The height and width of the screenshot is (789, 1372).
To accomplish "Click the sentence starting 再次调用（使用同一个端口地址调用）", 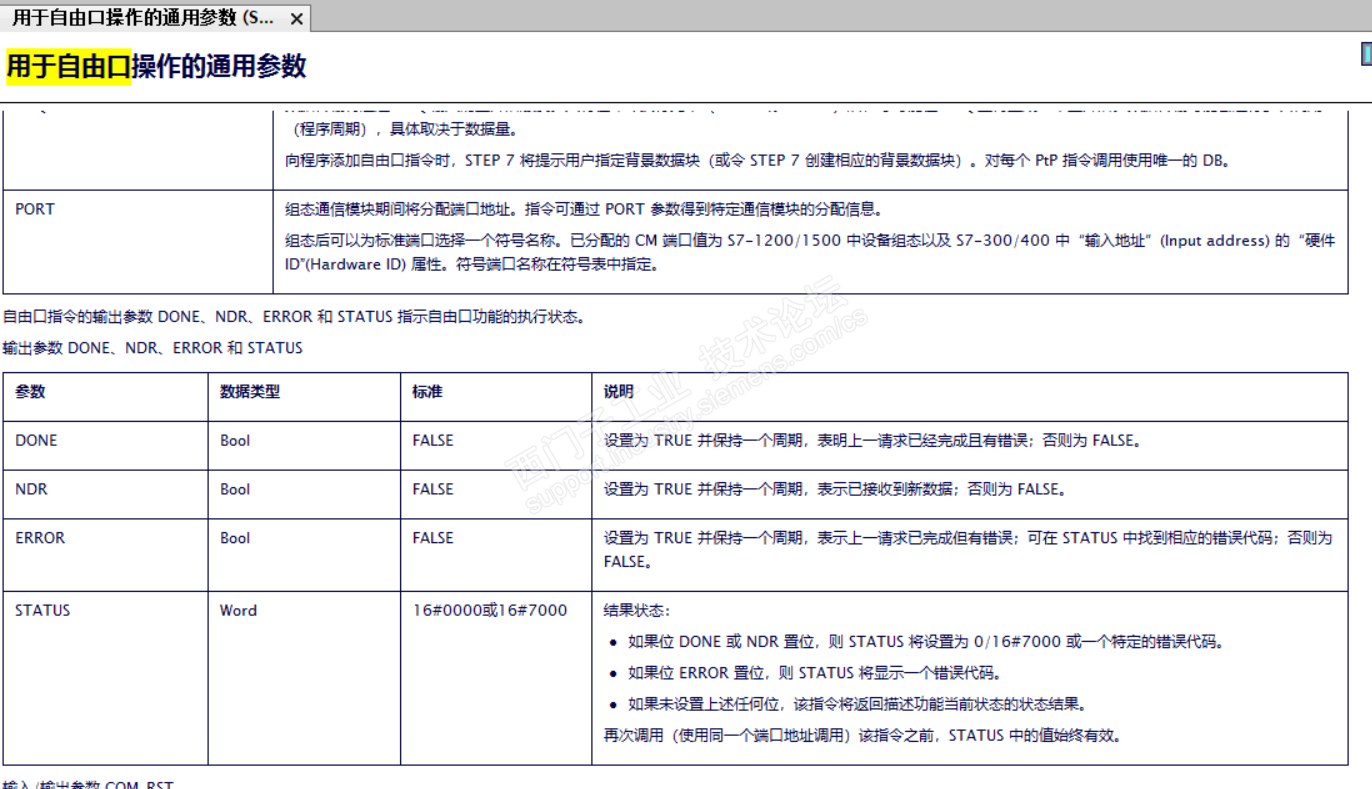I will click(x=862, y=735).
